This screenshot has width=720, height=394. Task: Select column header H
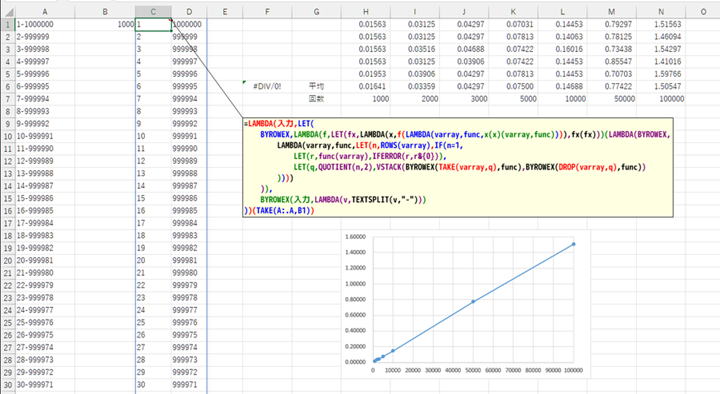coord(366,12)
